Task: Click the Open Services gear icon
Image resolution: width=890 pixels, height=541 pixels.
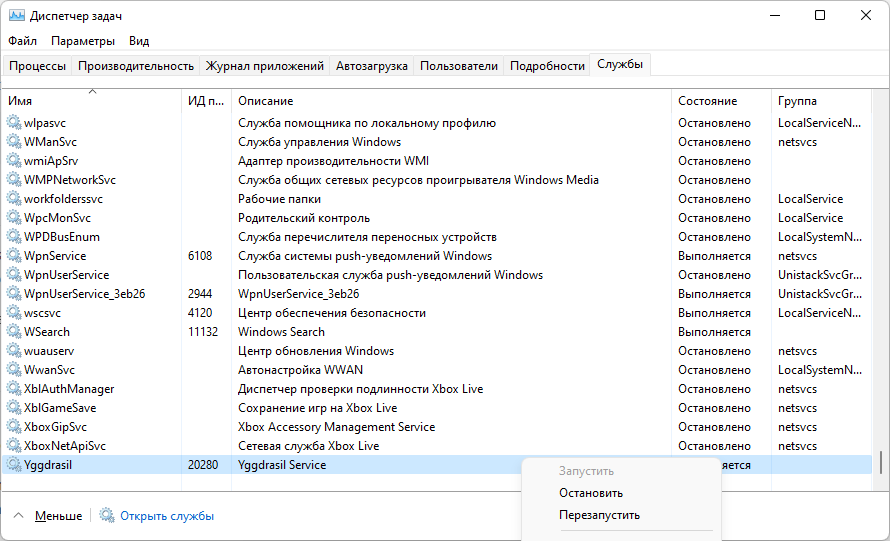Action: click(x=107, y=516)
